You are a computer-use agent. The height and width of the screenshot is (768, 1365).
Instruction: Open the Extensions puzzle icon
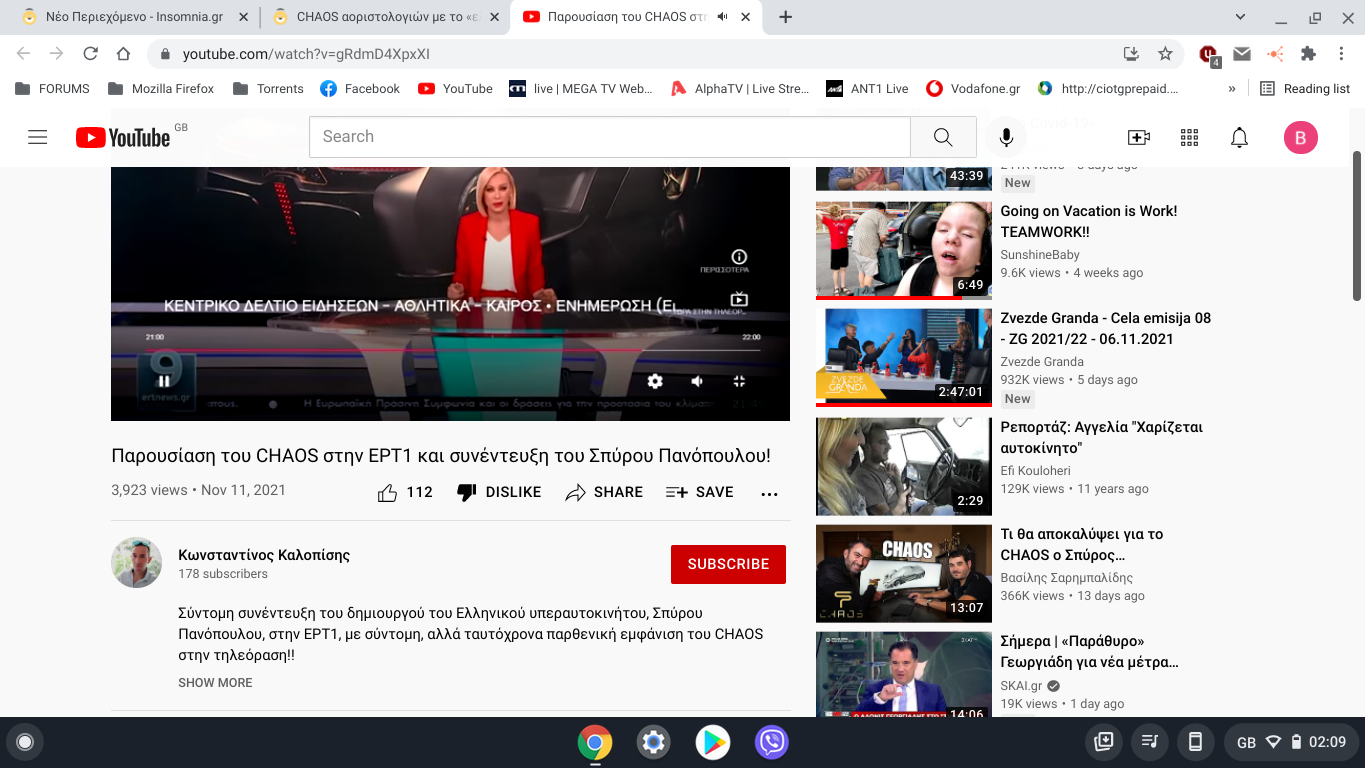(x=1308, y=54)
